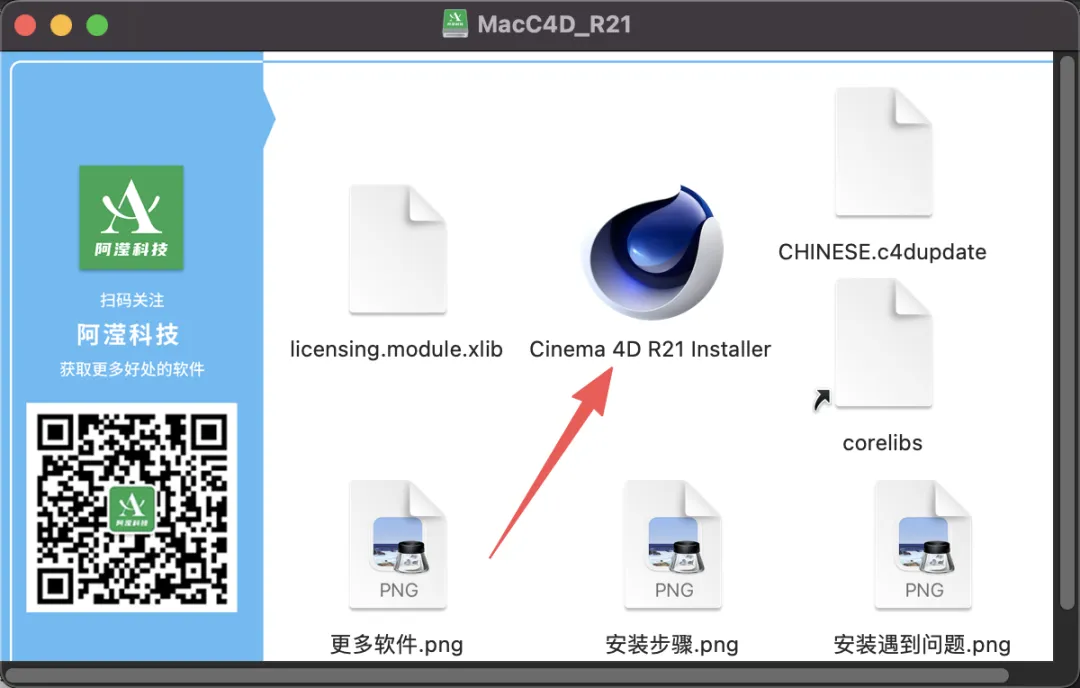Select the CHINESE.c4dupdate file icon
The image size is (1080, 688).
884,152
